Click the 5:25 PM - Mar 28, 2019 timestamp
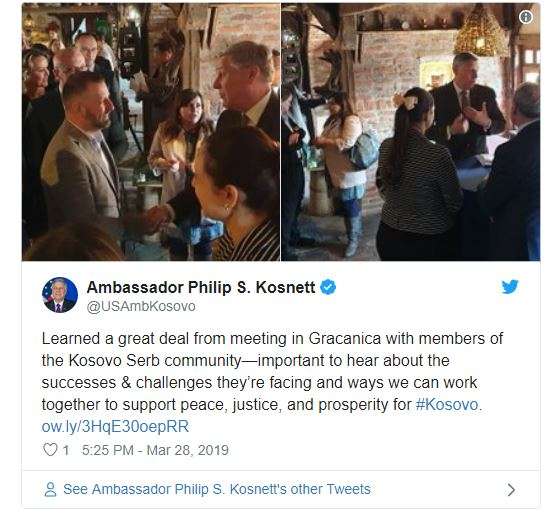Image resolution: width=555 pixels, height=513 pixels. 155,450
